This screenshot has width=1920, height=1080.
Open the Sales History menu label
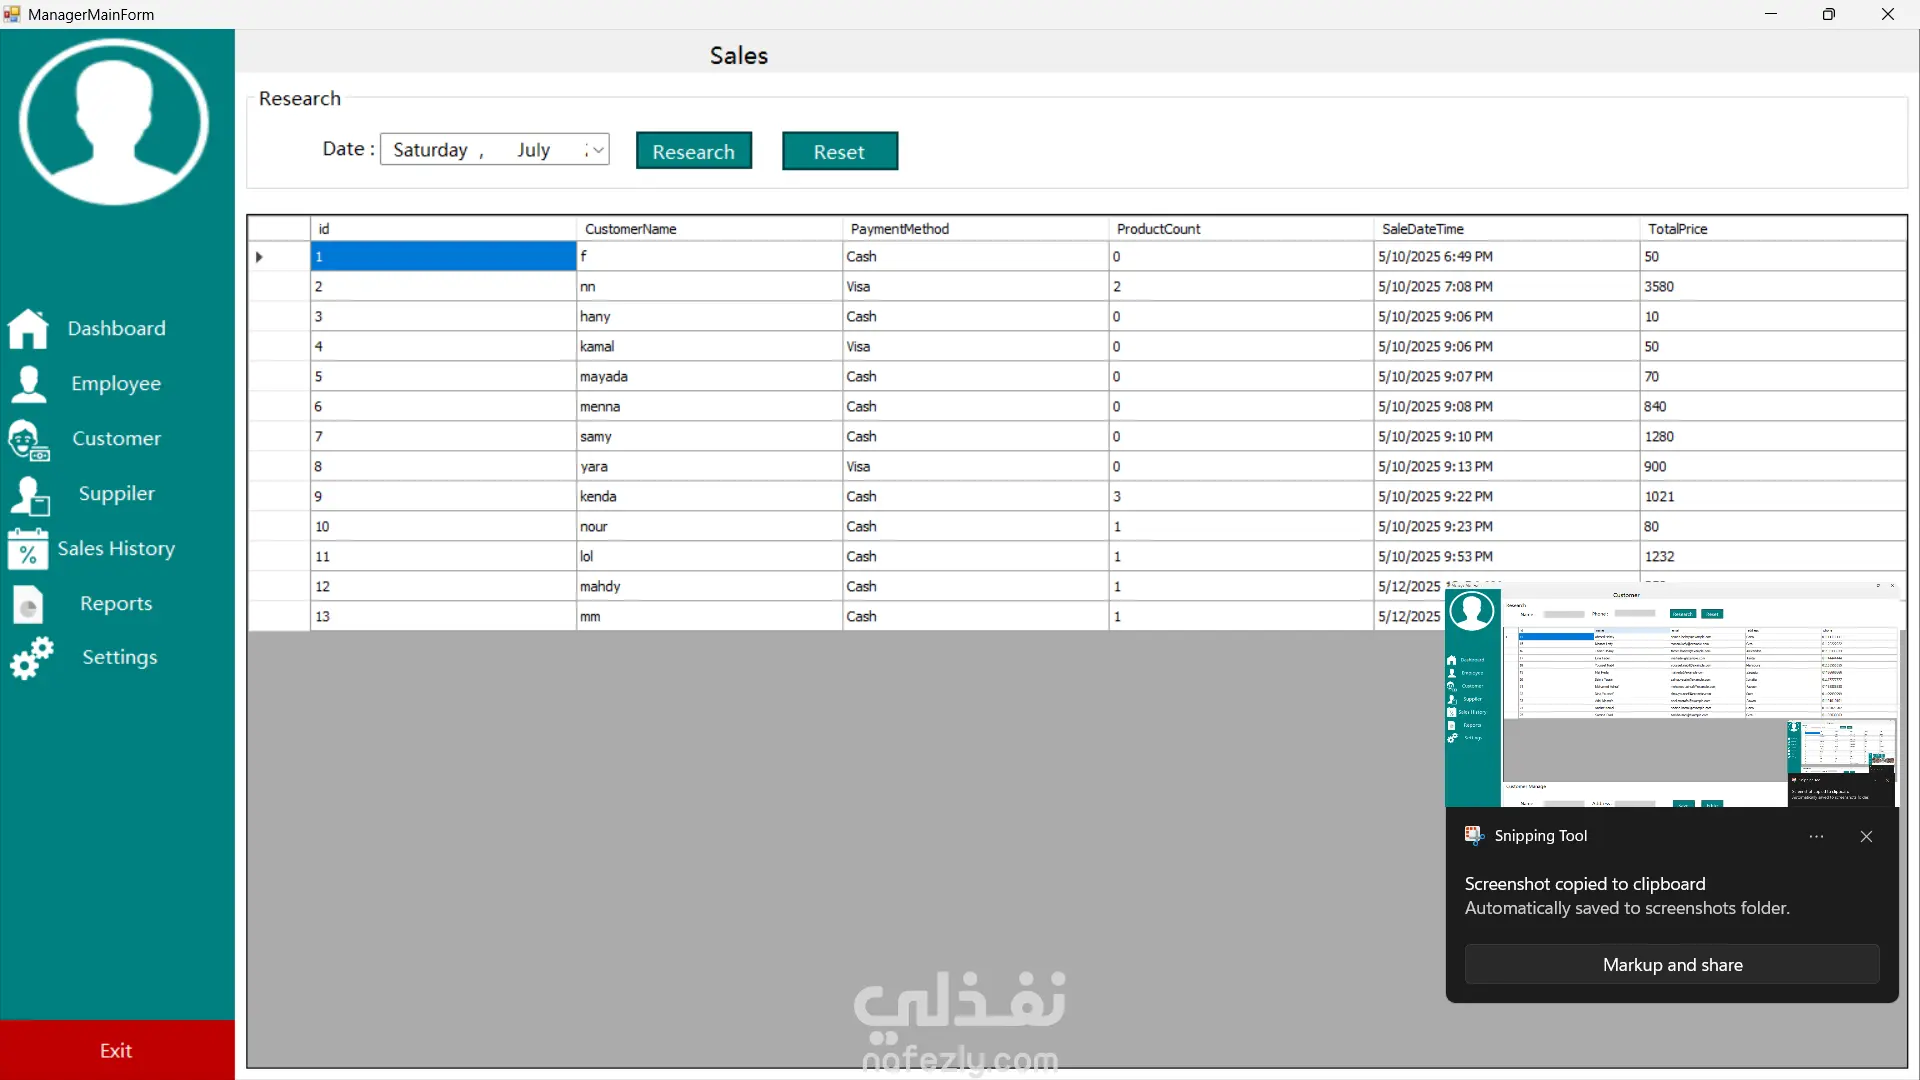click(116, 549)
